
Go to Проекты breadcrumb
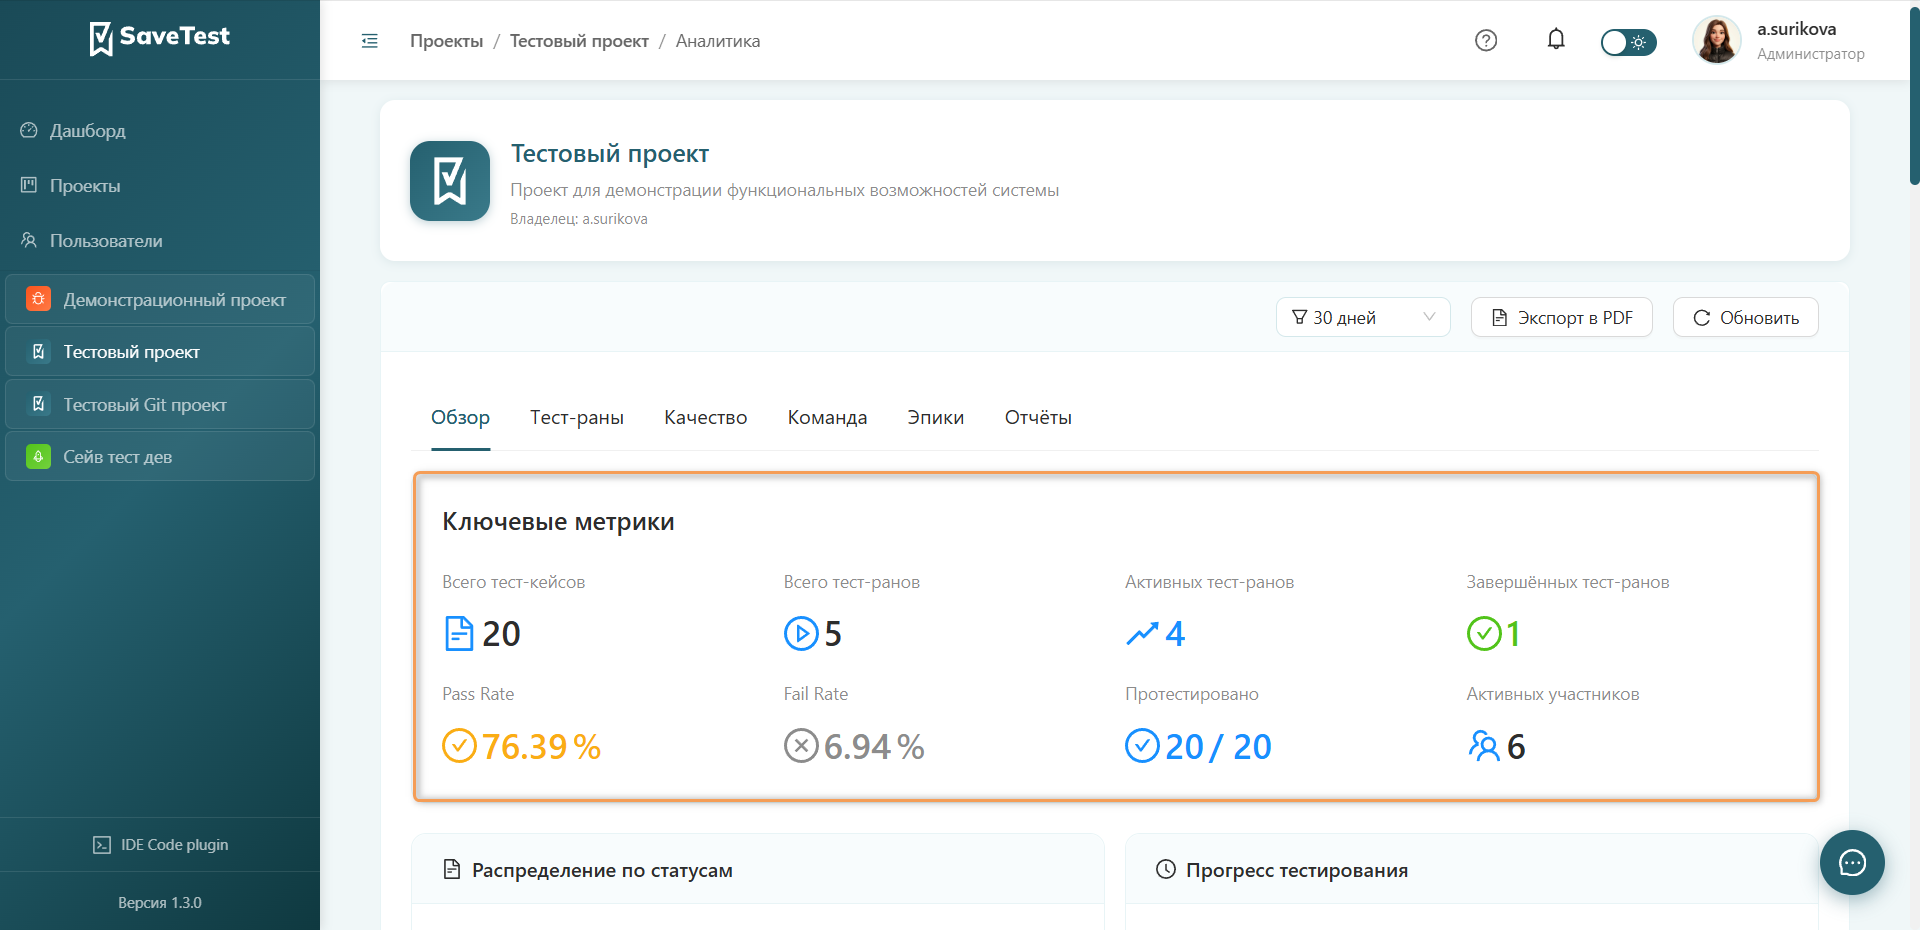click(446, 41)
